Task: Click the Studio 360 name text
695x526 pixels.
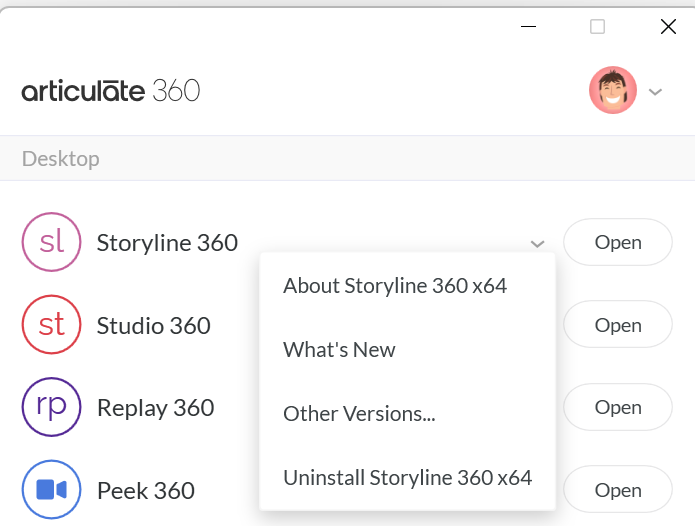Action: (154, 325)
